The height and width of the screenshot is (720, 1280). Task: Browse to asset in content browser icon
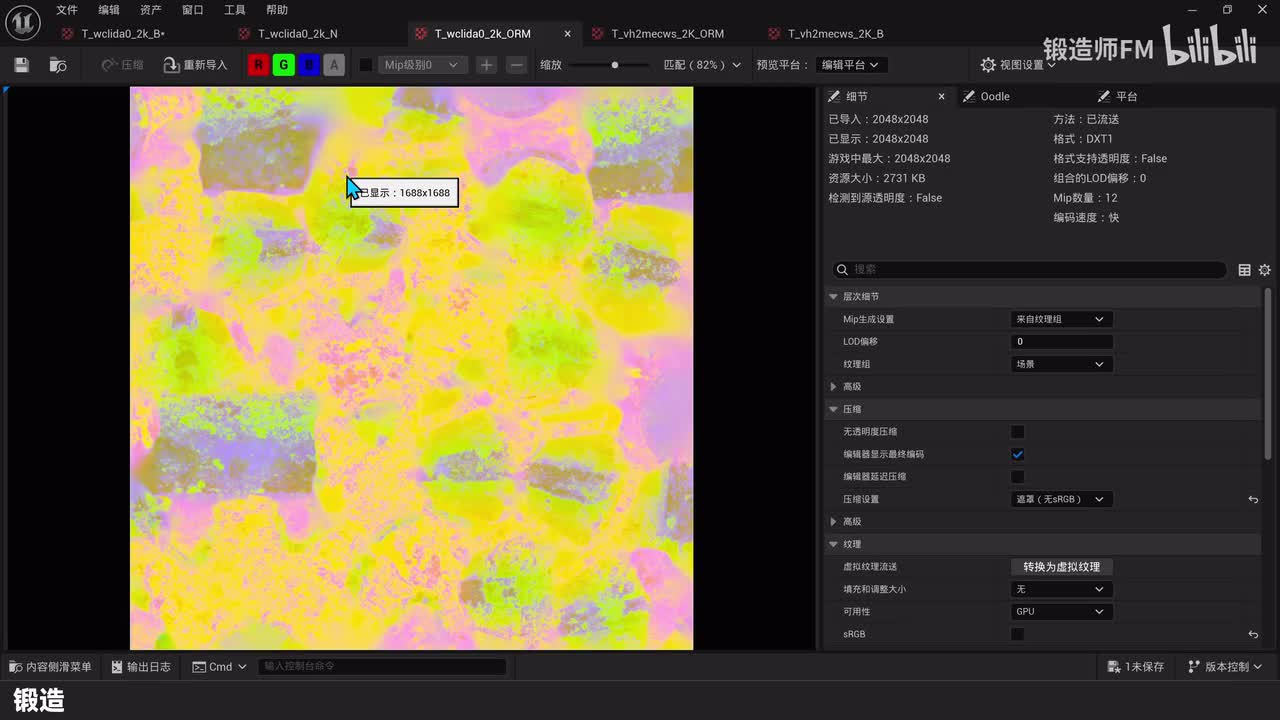(x=58, y=65)
